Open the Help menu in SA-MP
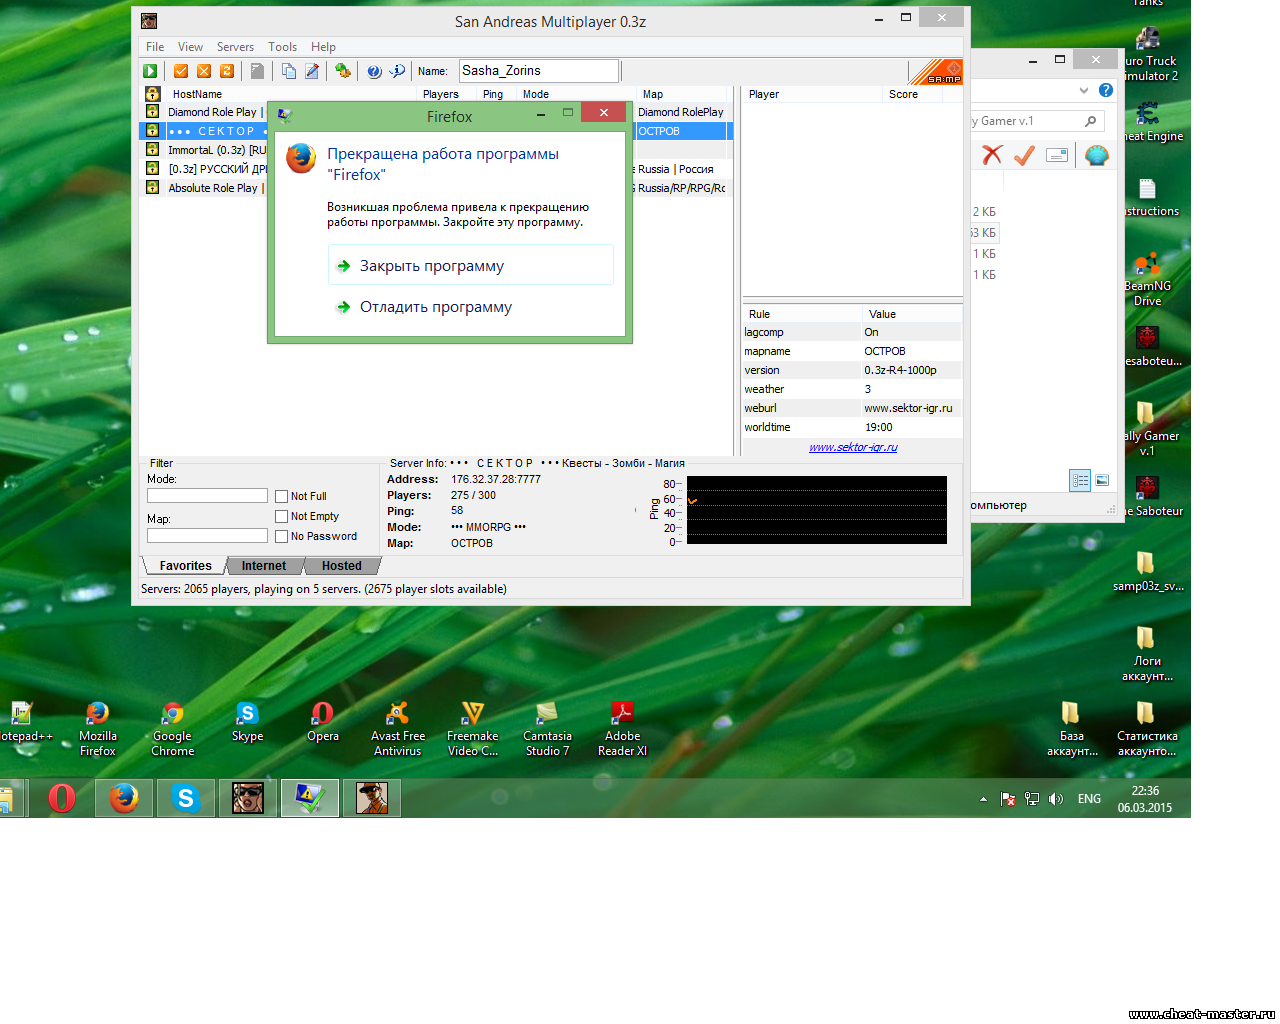The height and width of the screenshot is (1024, 1280). point(323,47)
